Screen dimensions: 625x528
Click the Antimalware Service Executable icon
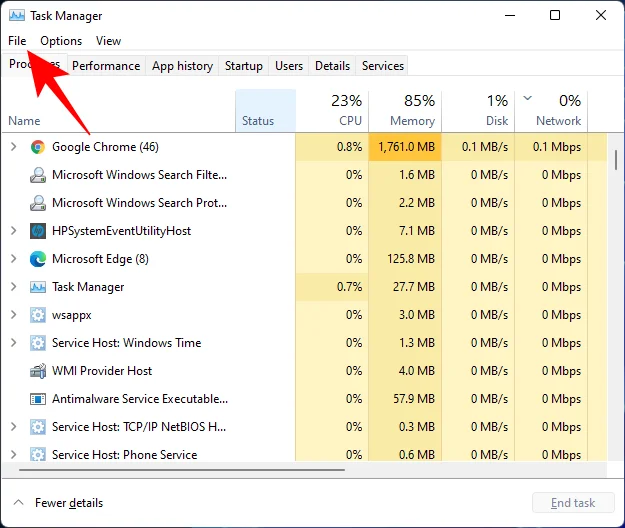click(x=38, y=399)
